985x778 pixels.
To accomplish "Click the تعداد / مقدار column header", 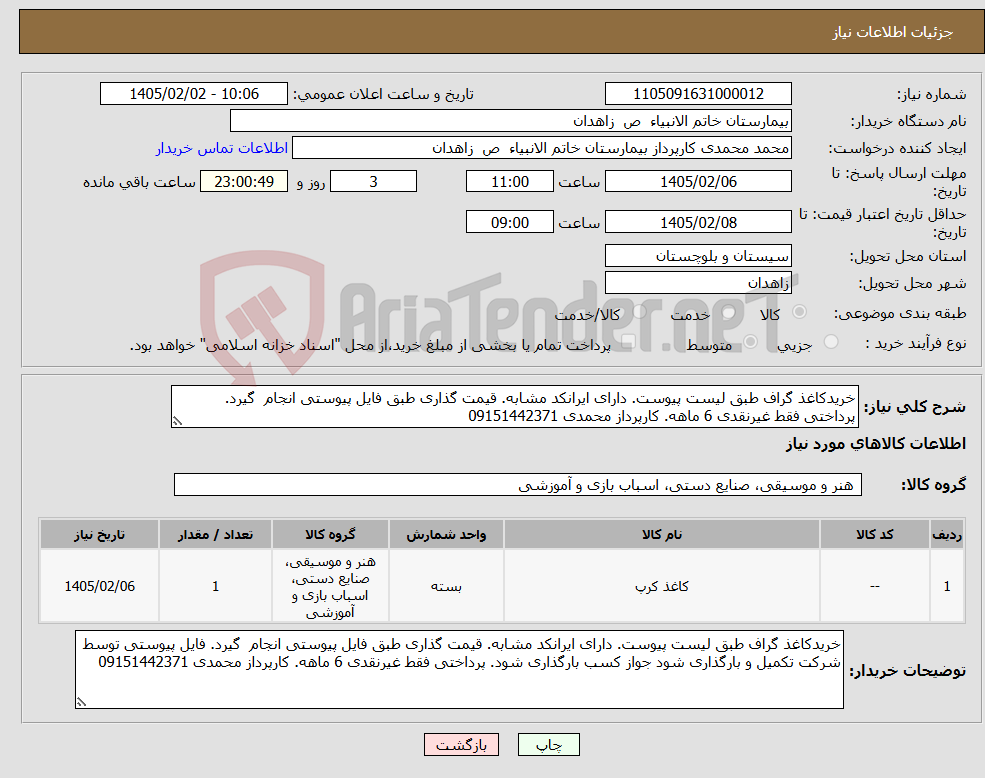I will (215, 534).
